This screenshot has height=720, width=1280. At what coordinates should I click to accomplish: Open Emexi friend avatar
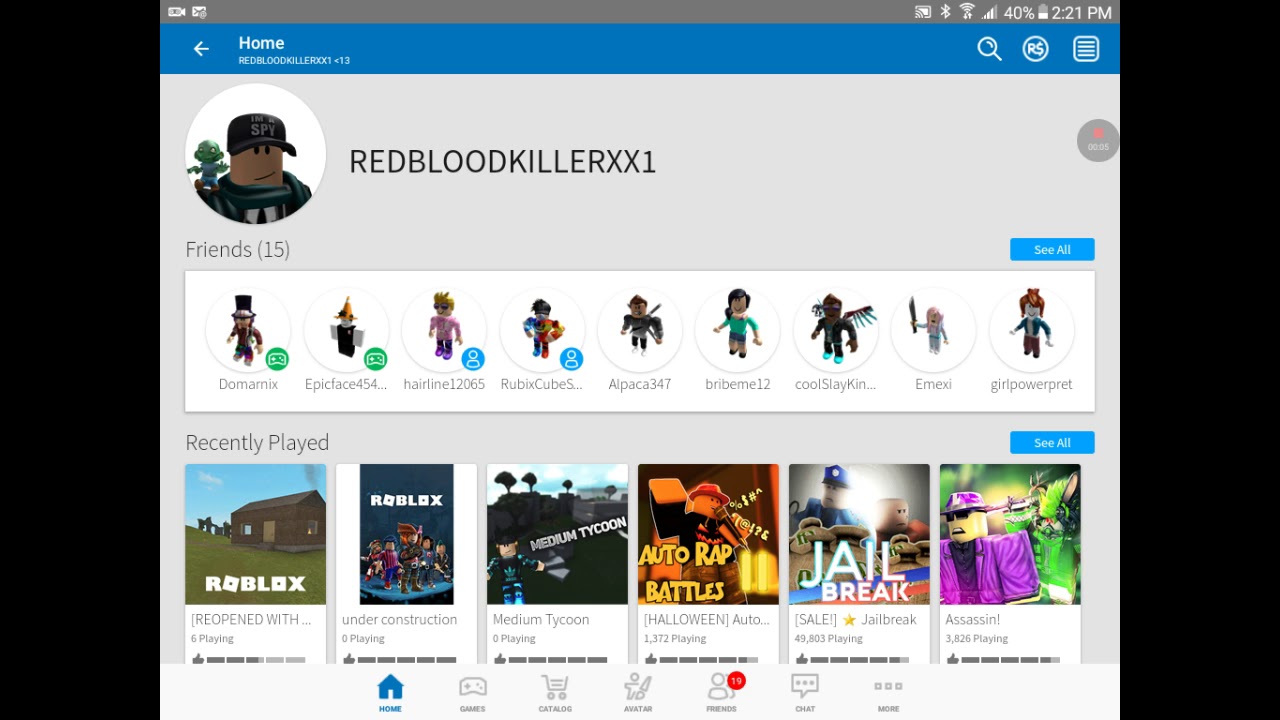(933, 330)
